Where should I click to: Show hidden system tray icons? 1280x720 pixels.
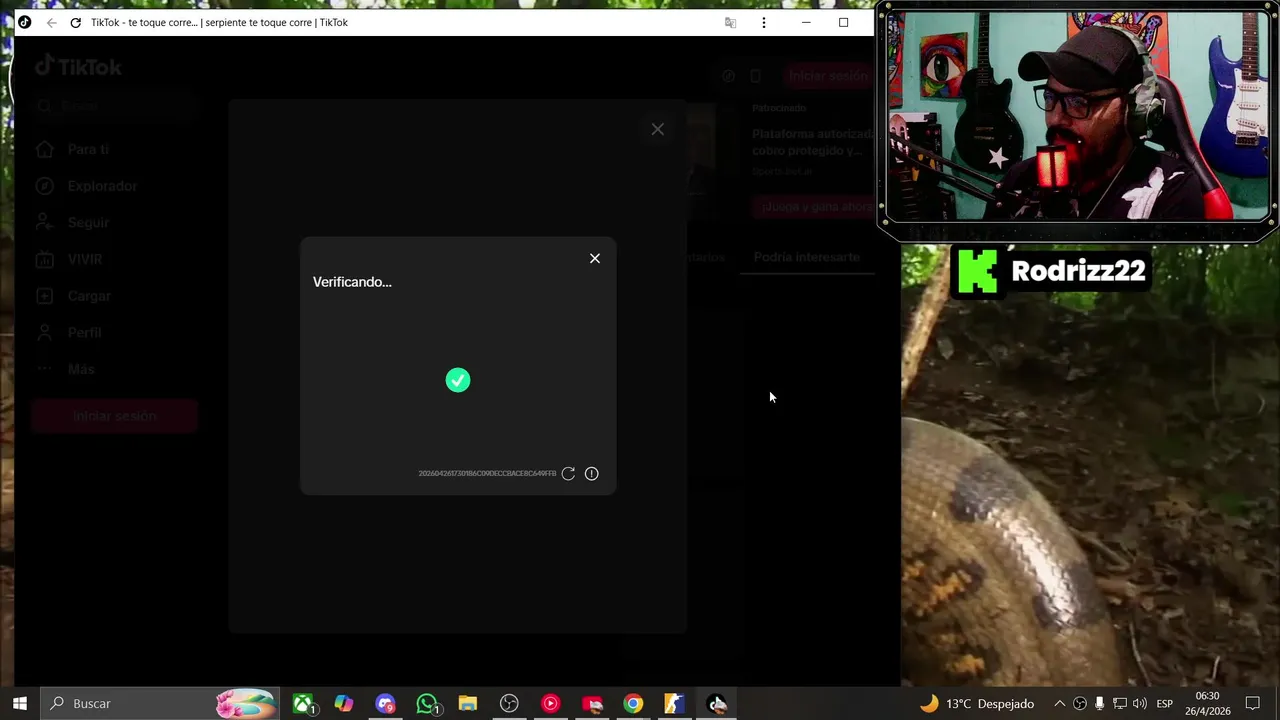click(1060, 704)
